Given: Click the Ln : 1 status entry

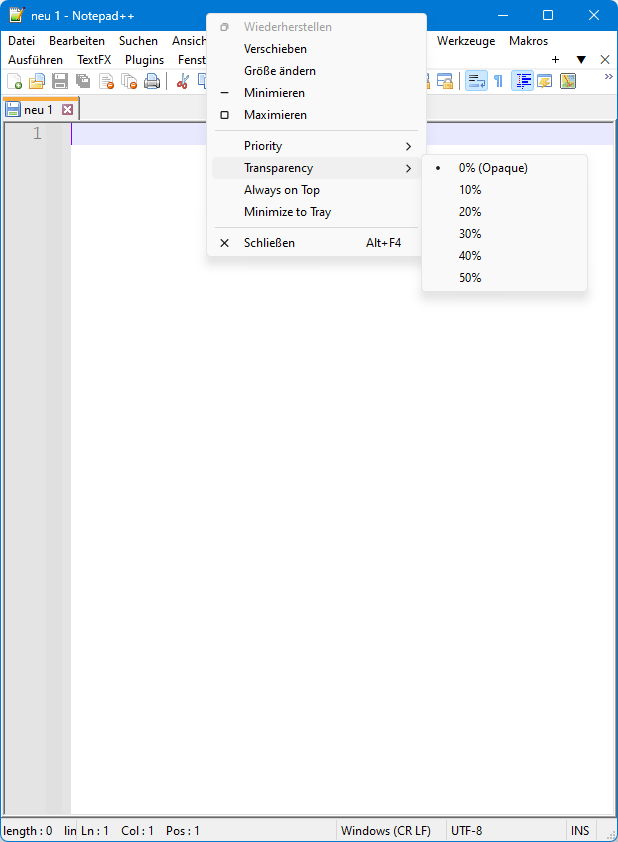Looking at the screenshot, I should point(95,831).
